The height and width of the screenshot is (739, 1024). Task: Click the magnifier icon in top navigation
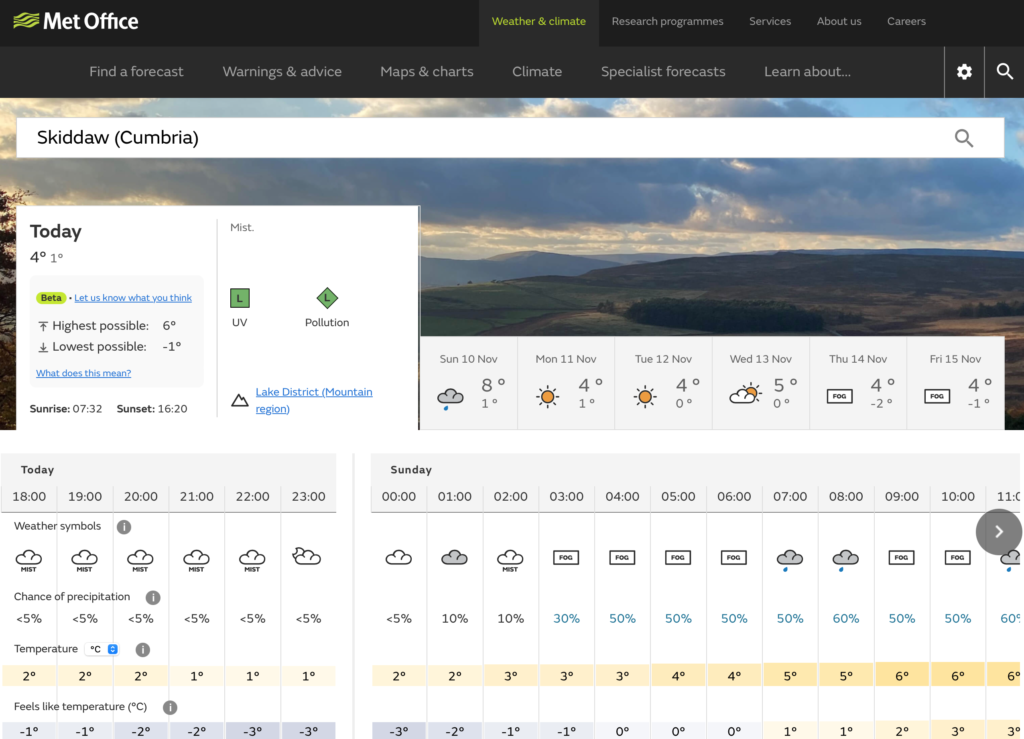coord(1004,72)
